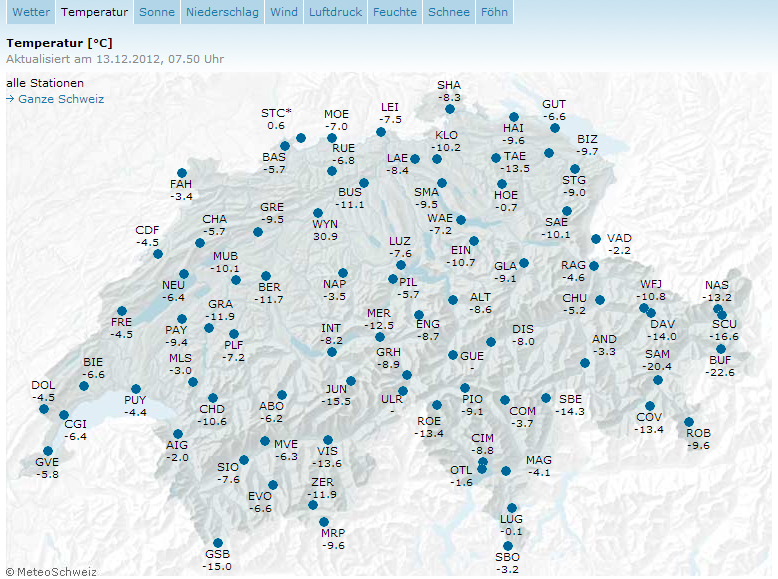Select the ALT station marker
778x579 pixels.
click(453, 300)
